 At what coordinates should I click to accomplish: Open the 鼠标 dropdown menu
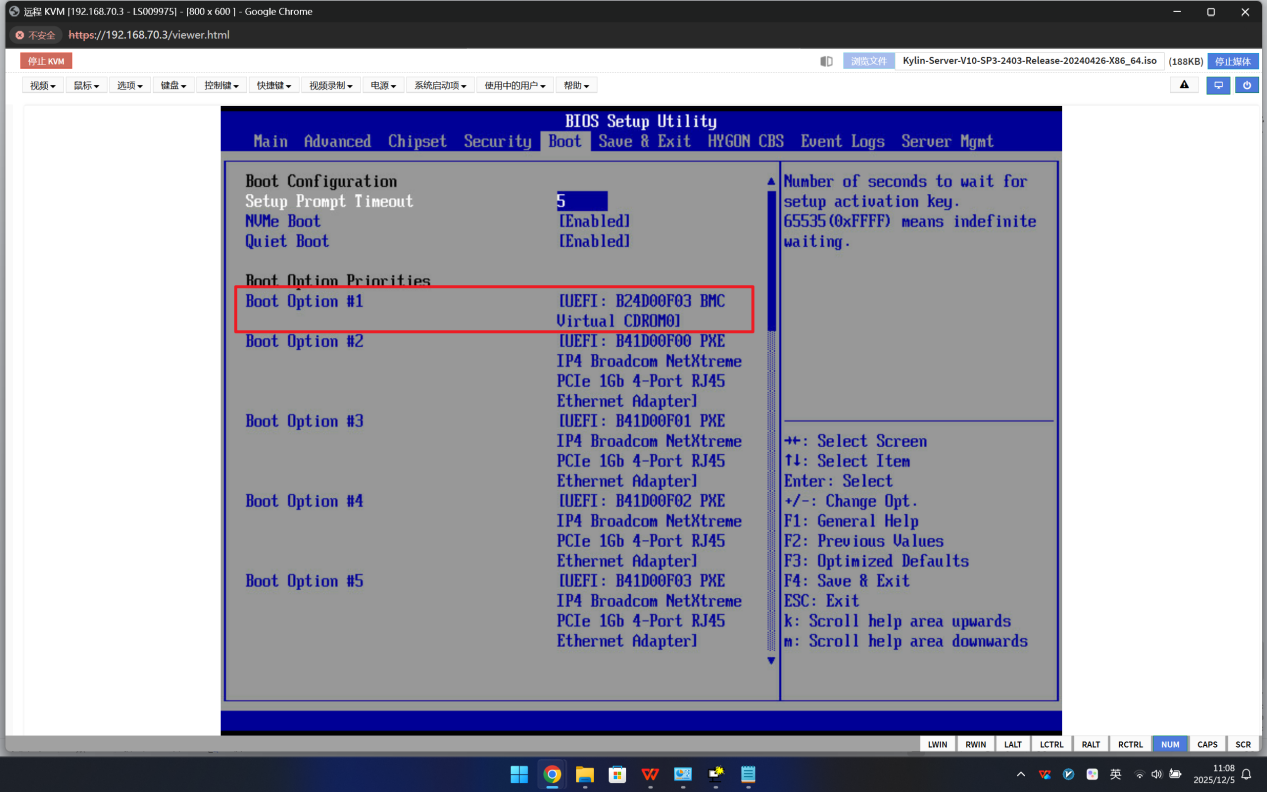click(x=86, y=85)
